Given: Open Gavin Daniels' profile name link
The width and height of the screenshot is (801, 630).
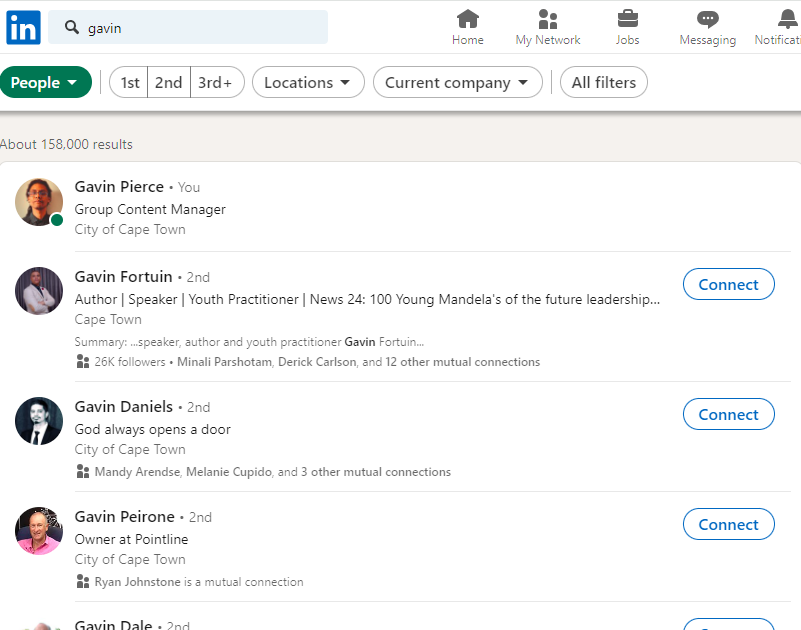Looking at the screenshot, I should (124, 407).
